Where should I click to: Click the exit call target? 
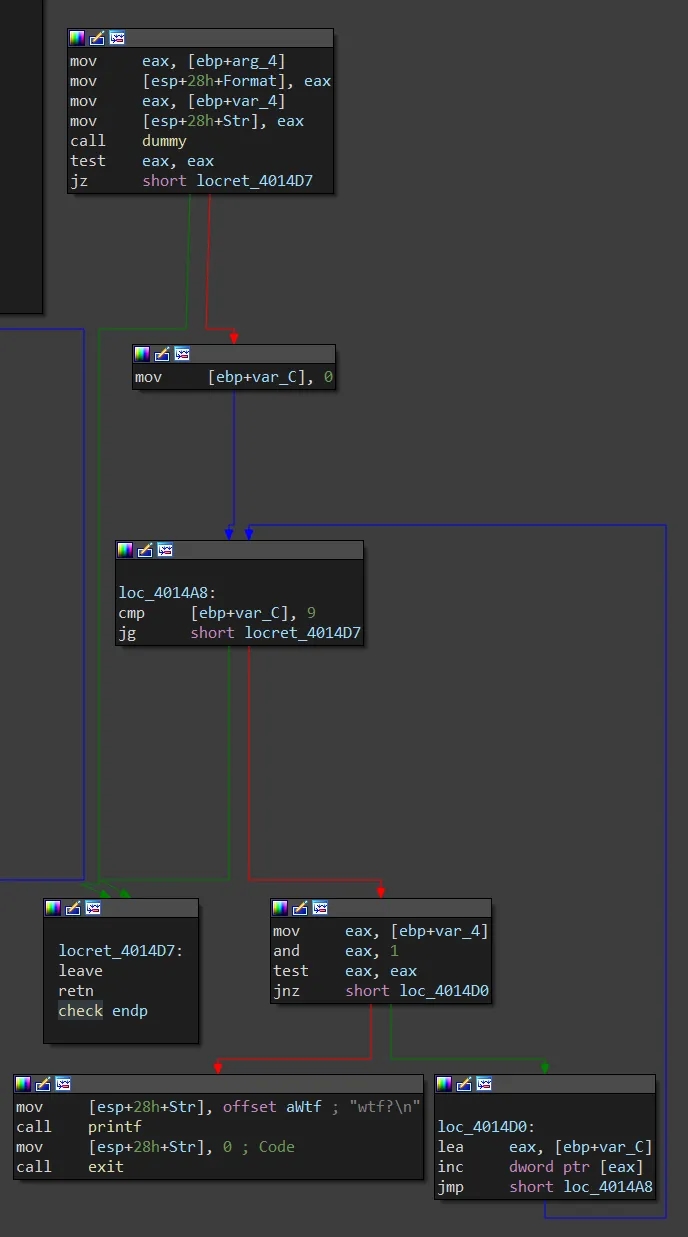point(106,1167)
